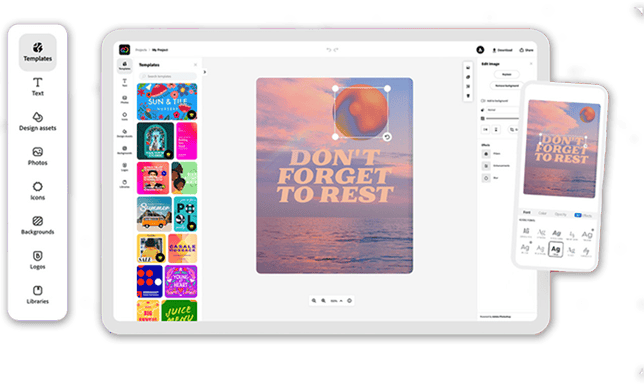Zoom in using the canvas zoom bar
Image resolution: width=644 pixels, height=384 pixels.
324,301
